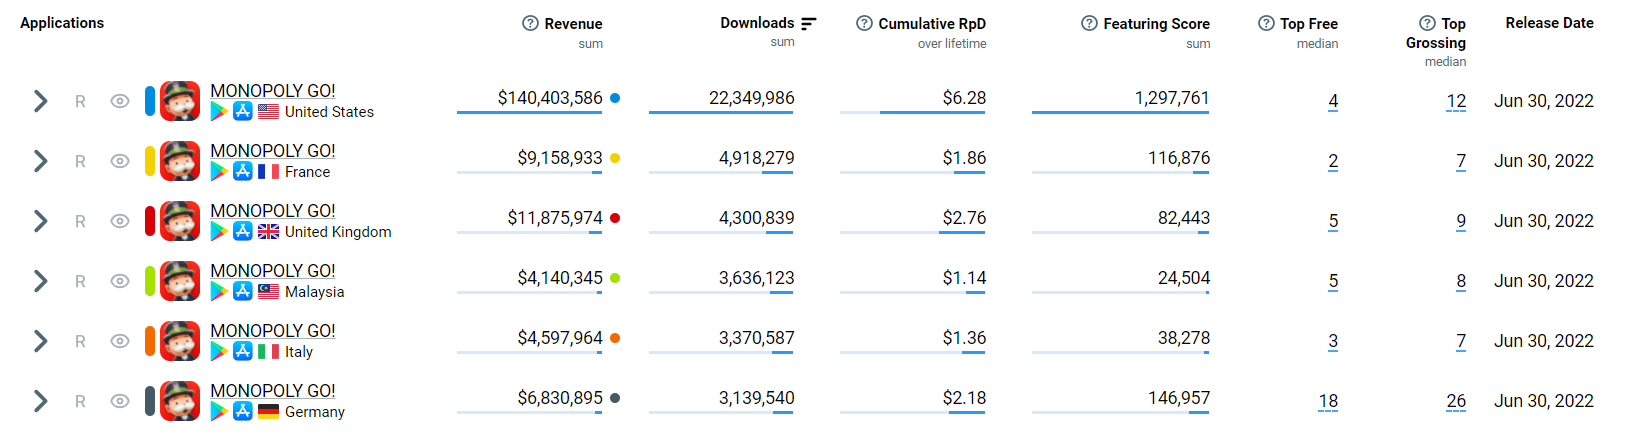Click Google Play icon in Italy row
The image size is (1632, 437).
pos(219,352)
